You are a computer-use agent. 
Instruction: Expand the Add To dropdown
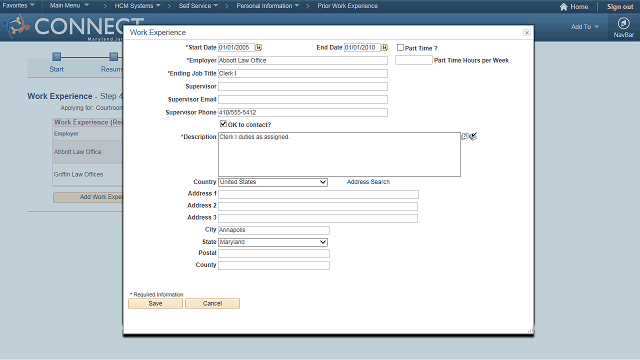pos(584,27)
